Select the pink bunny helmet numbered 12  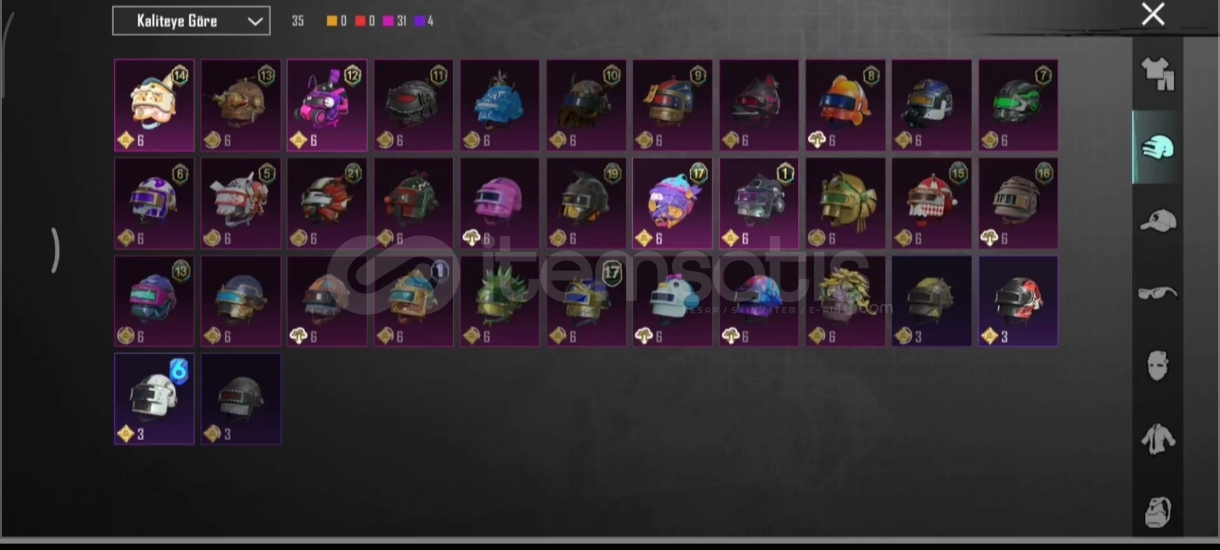(x=327, y=105)
